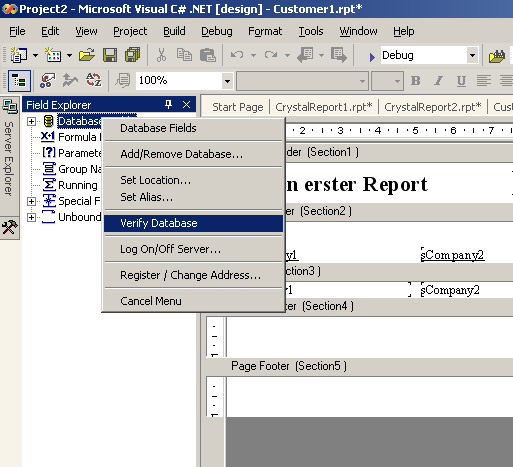Choose Register / Change Address... entry
Image resolution: width=513 pixels, height=467 pixels.
pyautogui.click(x=193, y=275)
